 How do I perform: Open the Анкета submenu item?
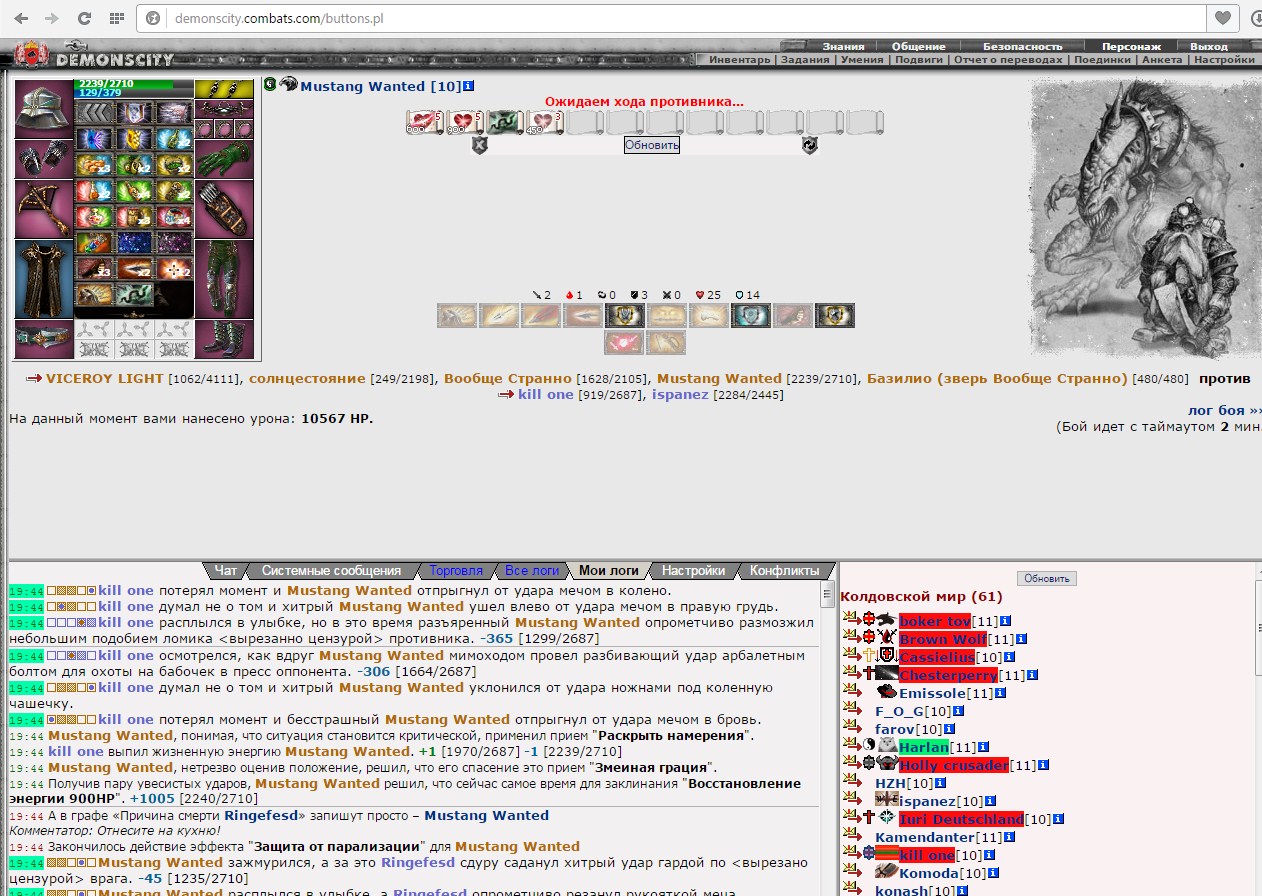[1161, 59]
